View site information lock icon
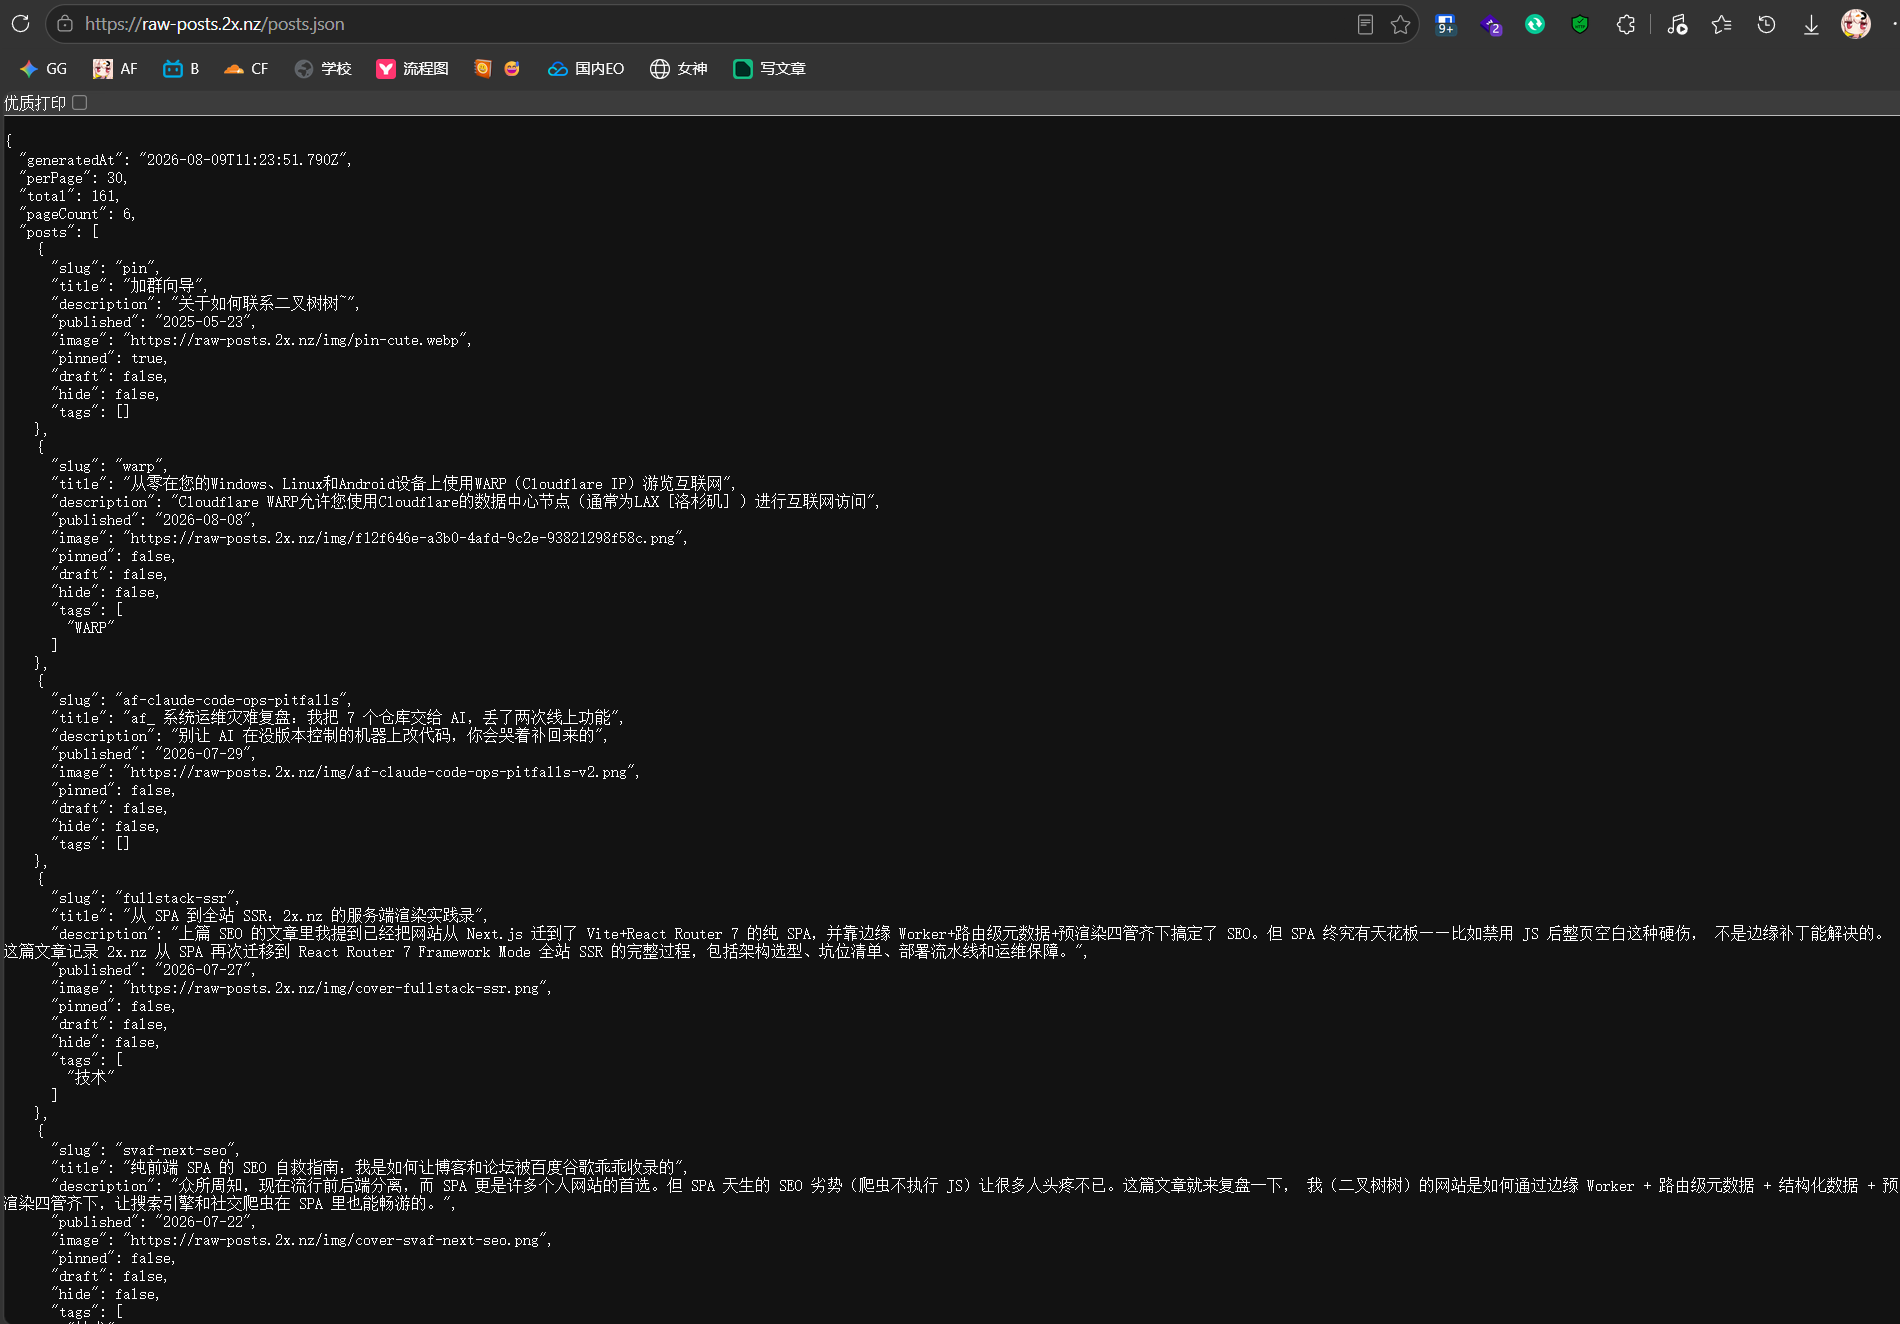The image size is (1900, 1324). coord(65,24)
